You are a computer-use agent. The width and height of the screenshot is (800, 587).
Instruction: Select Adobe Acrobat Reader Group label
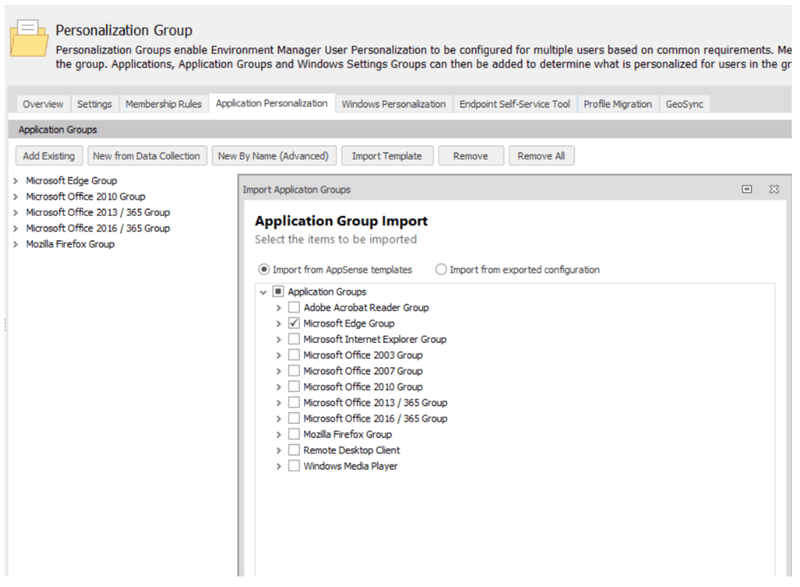[x=366, y=308]
